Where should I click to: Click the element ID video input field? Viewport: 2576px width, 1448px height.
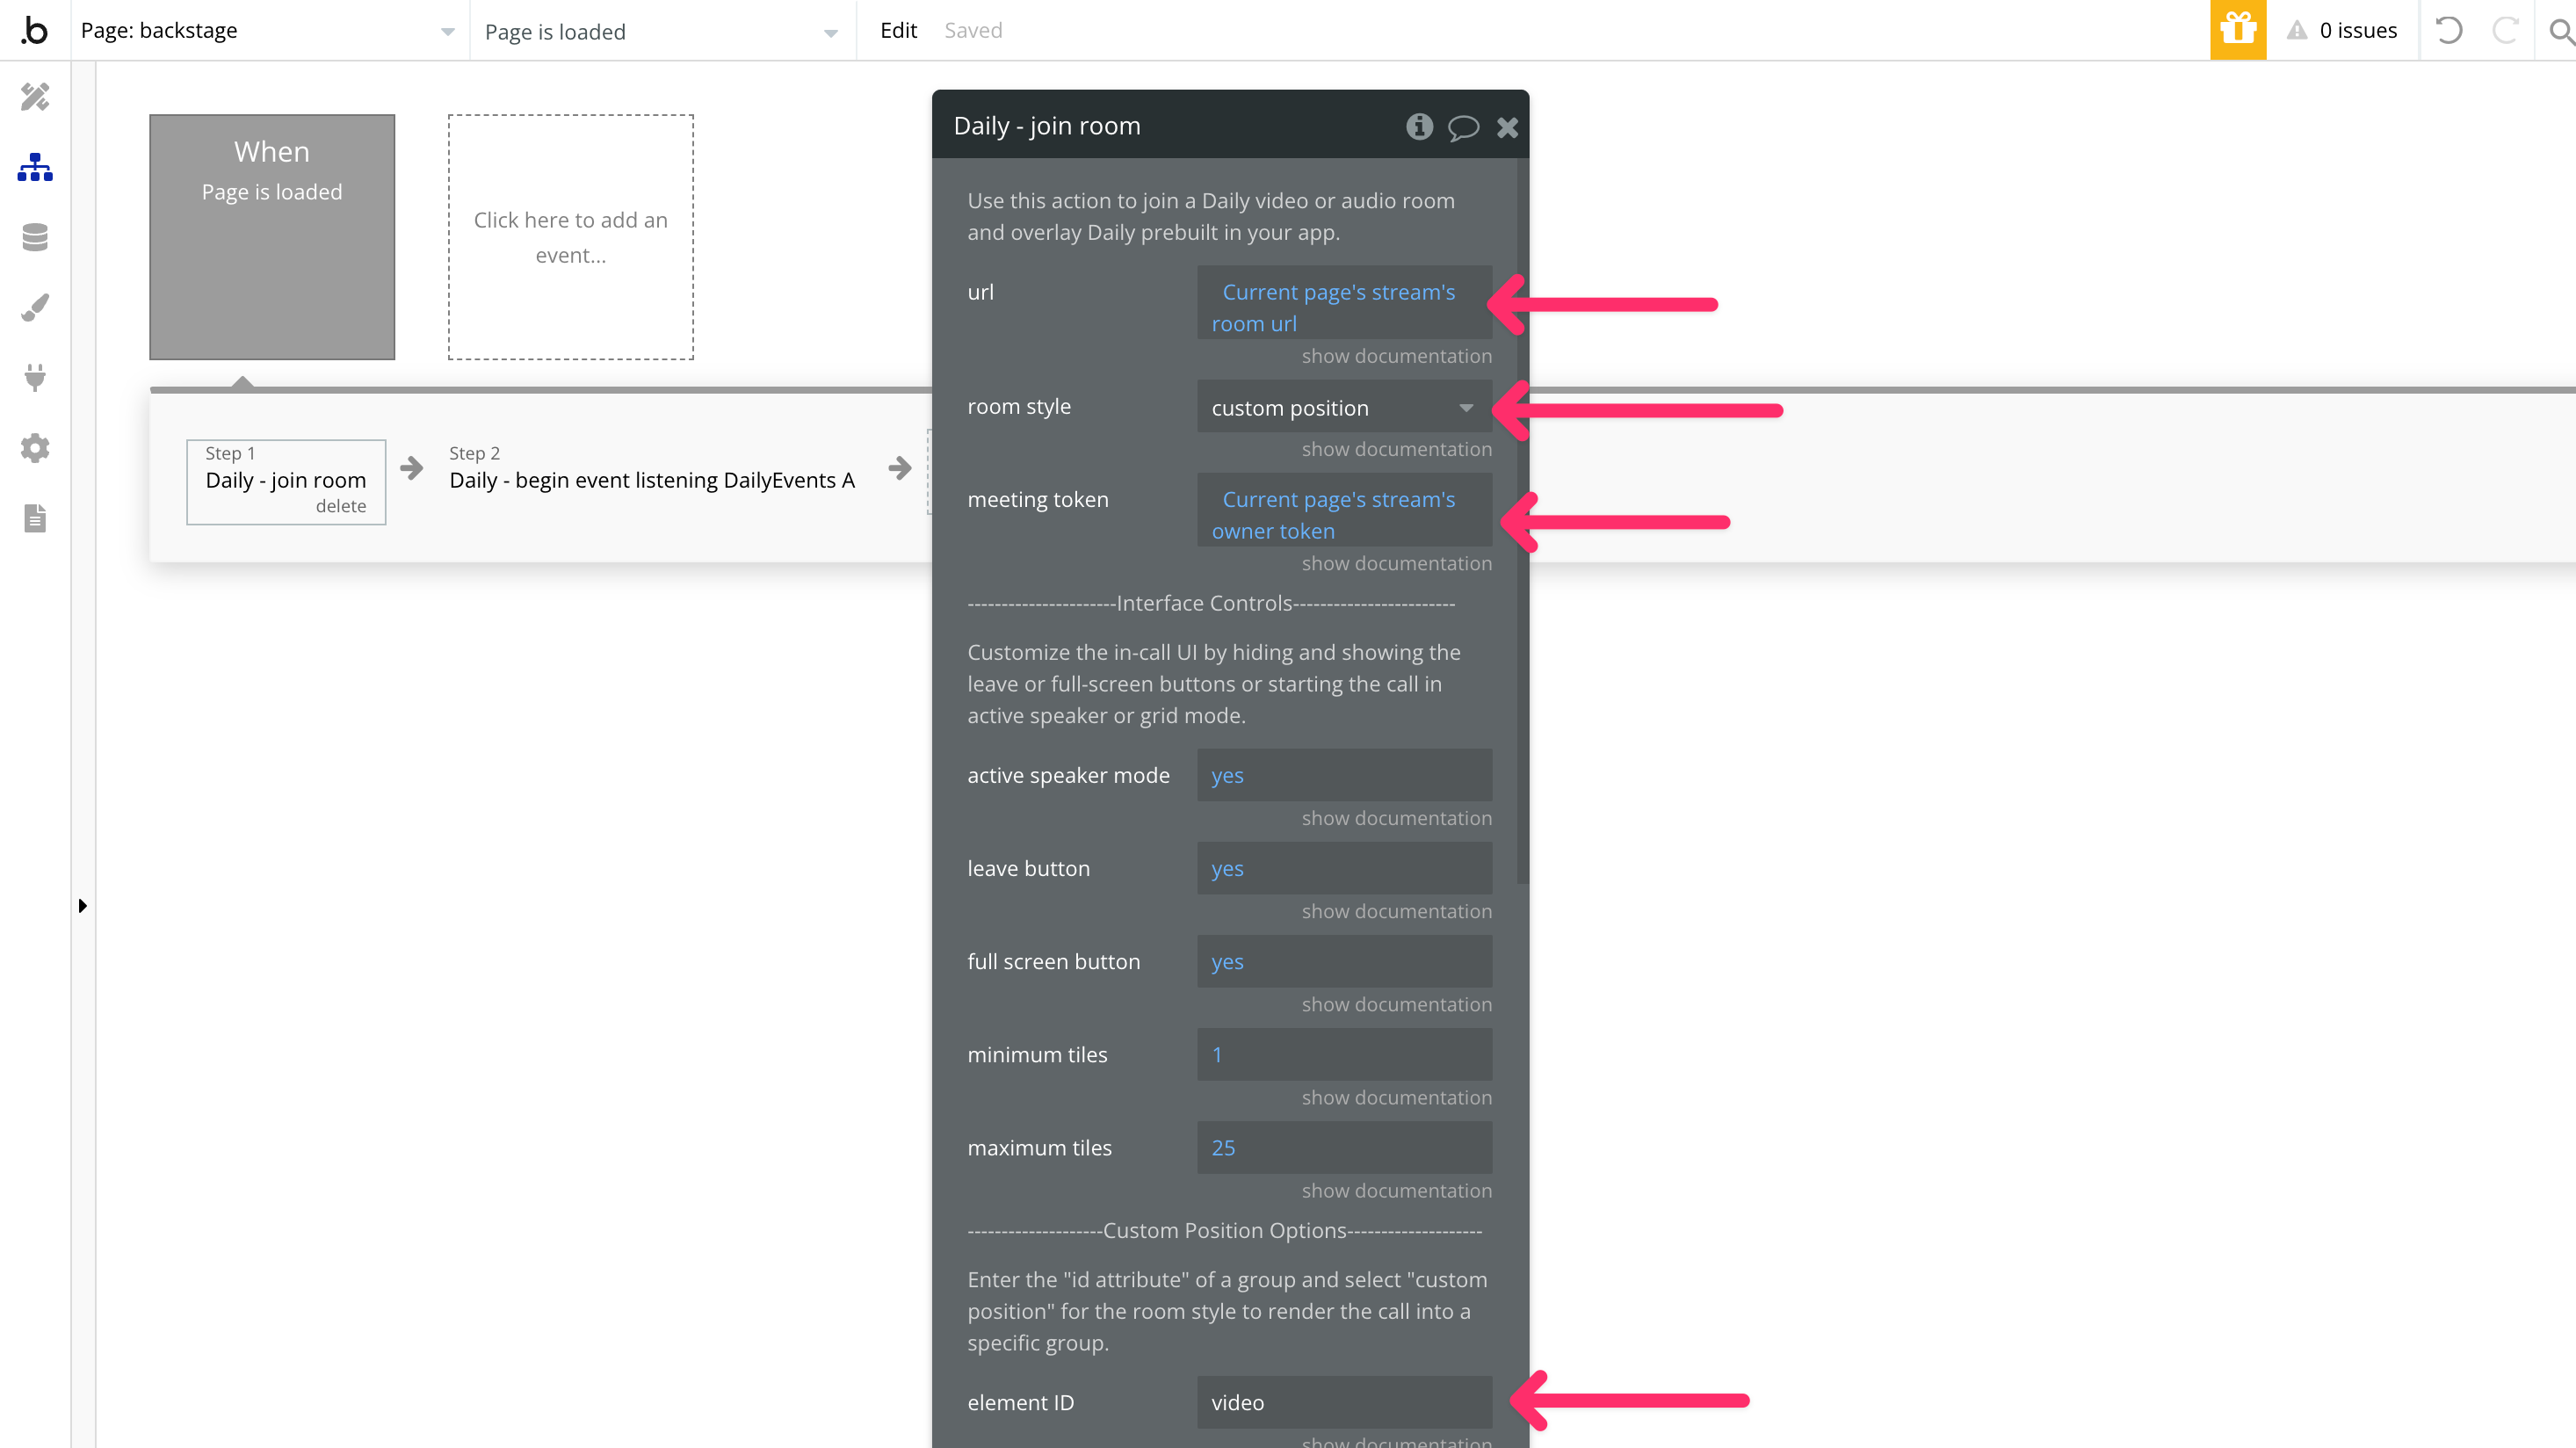pyautogui.click(x=1343, y=1402)
